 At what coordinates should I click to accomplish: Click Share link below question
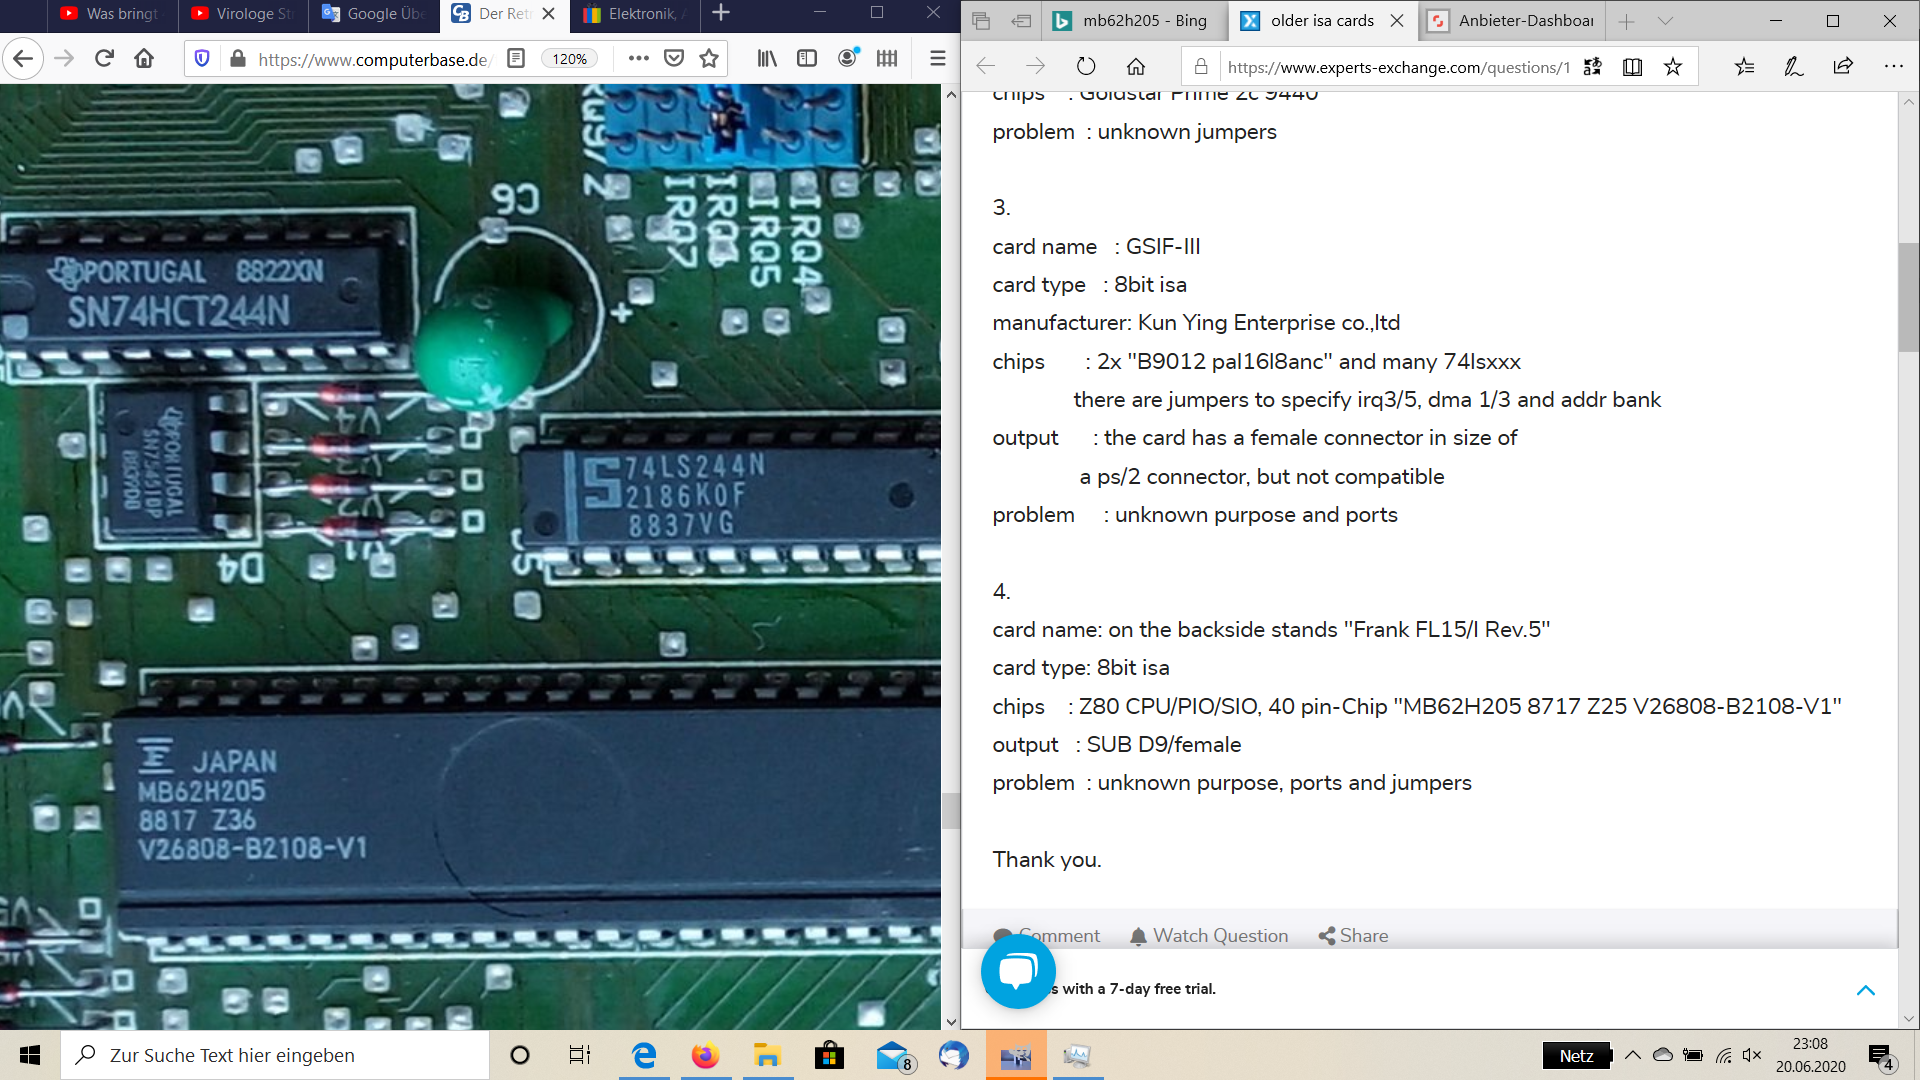pos(1353,936)
